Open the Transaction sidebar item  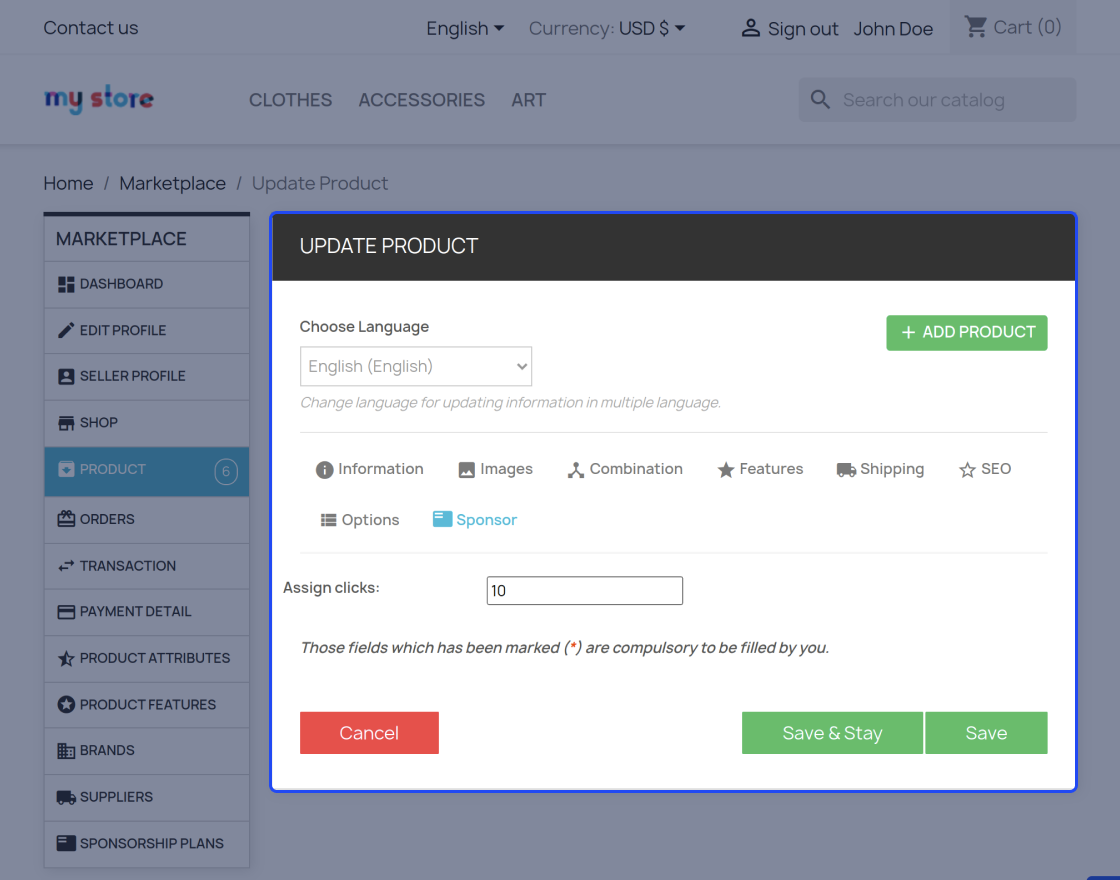click(146, 566)
